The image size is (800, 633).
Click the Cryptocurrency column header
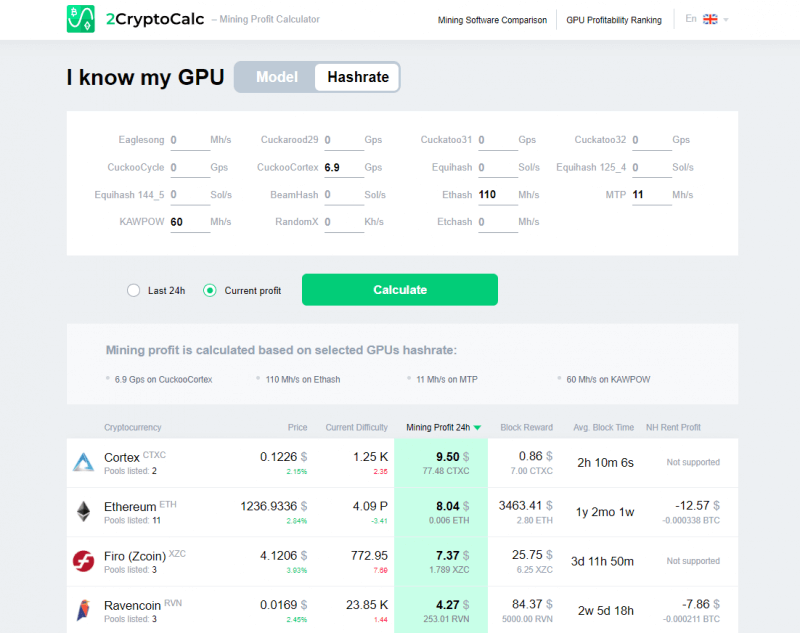[132, 427]
